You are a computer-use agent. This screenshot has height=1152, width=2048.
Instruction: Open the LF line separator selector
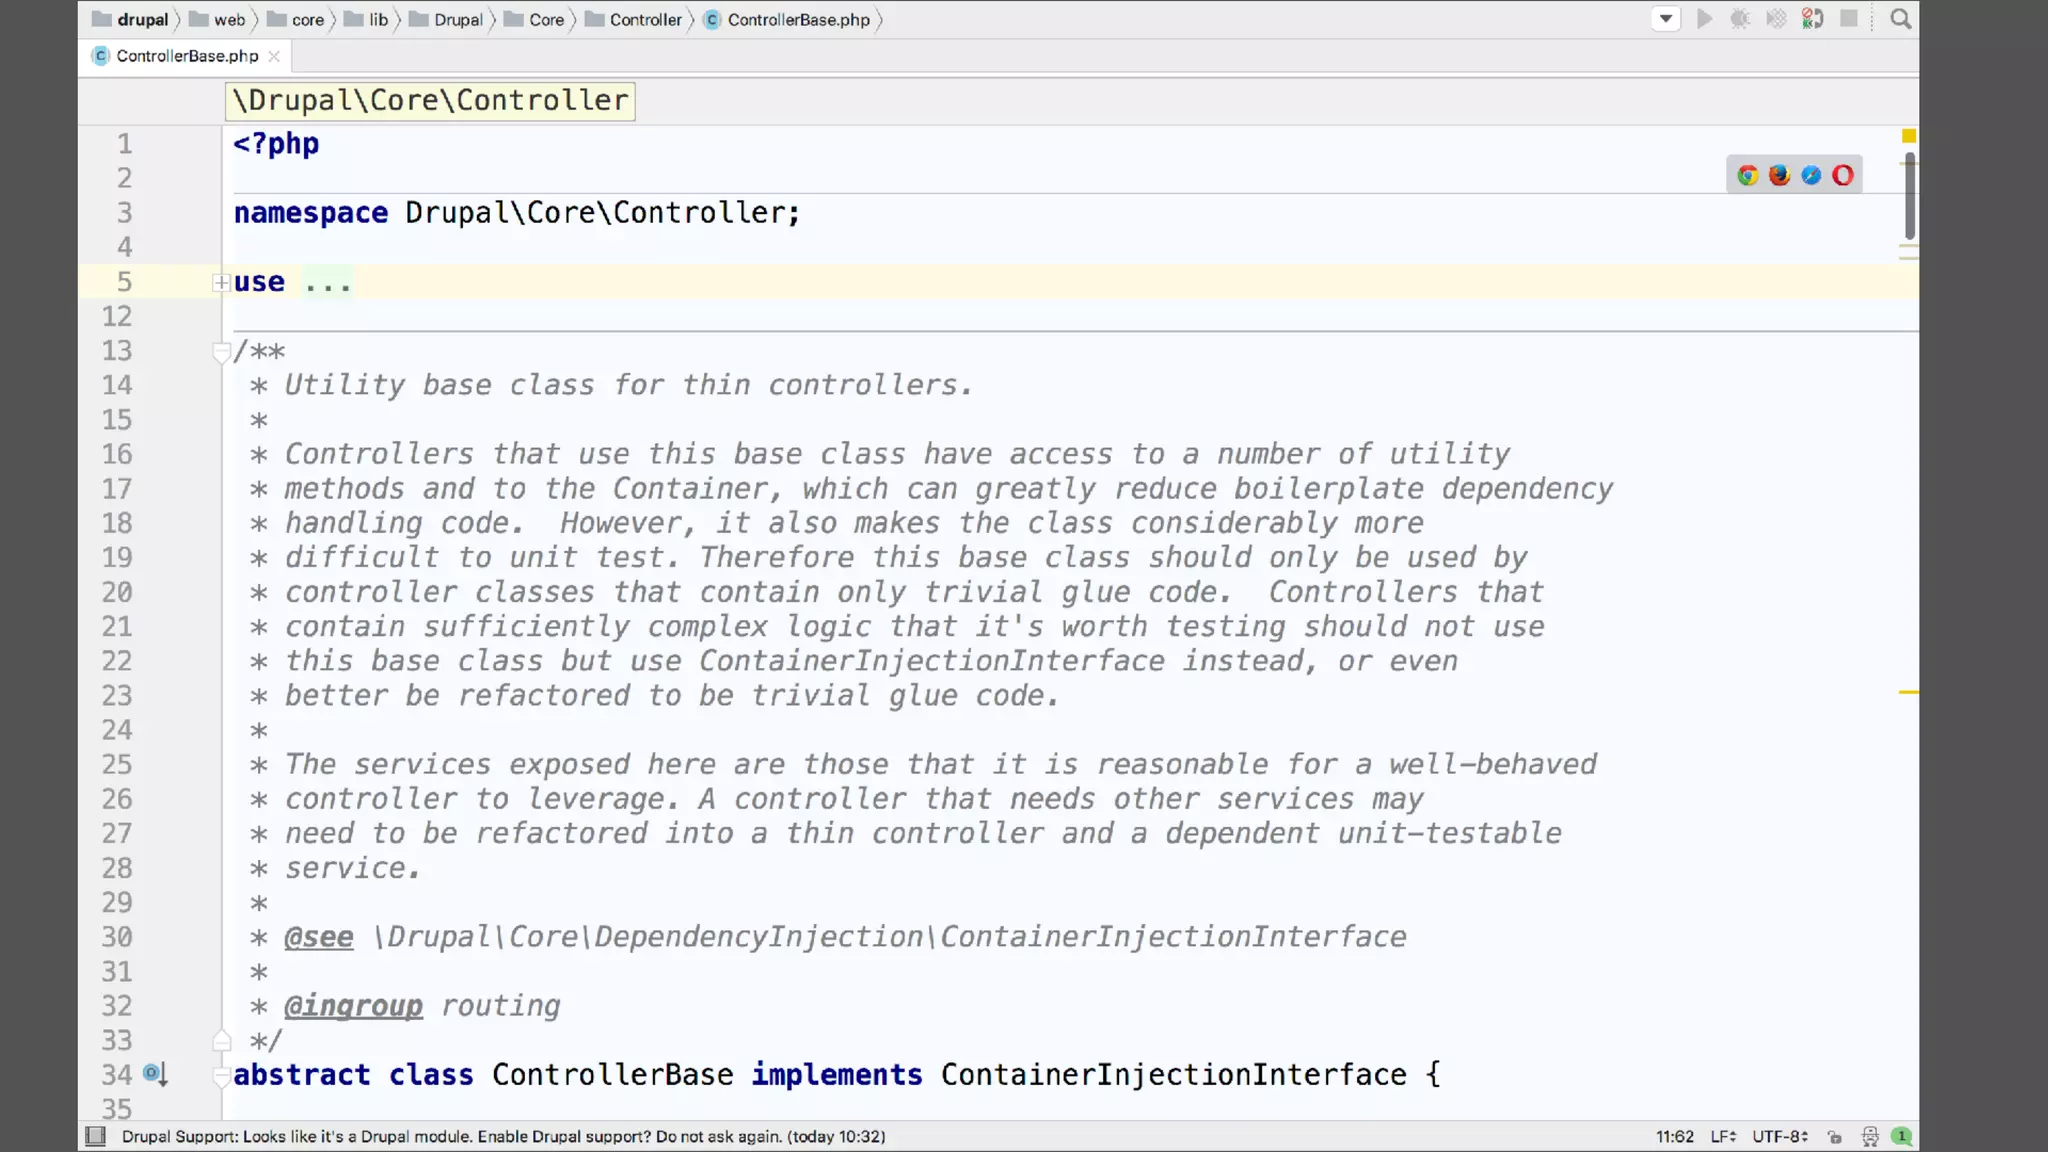pyautogui.click(x=1722, y=1137)
